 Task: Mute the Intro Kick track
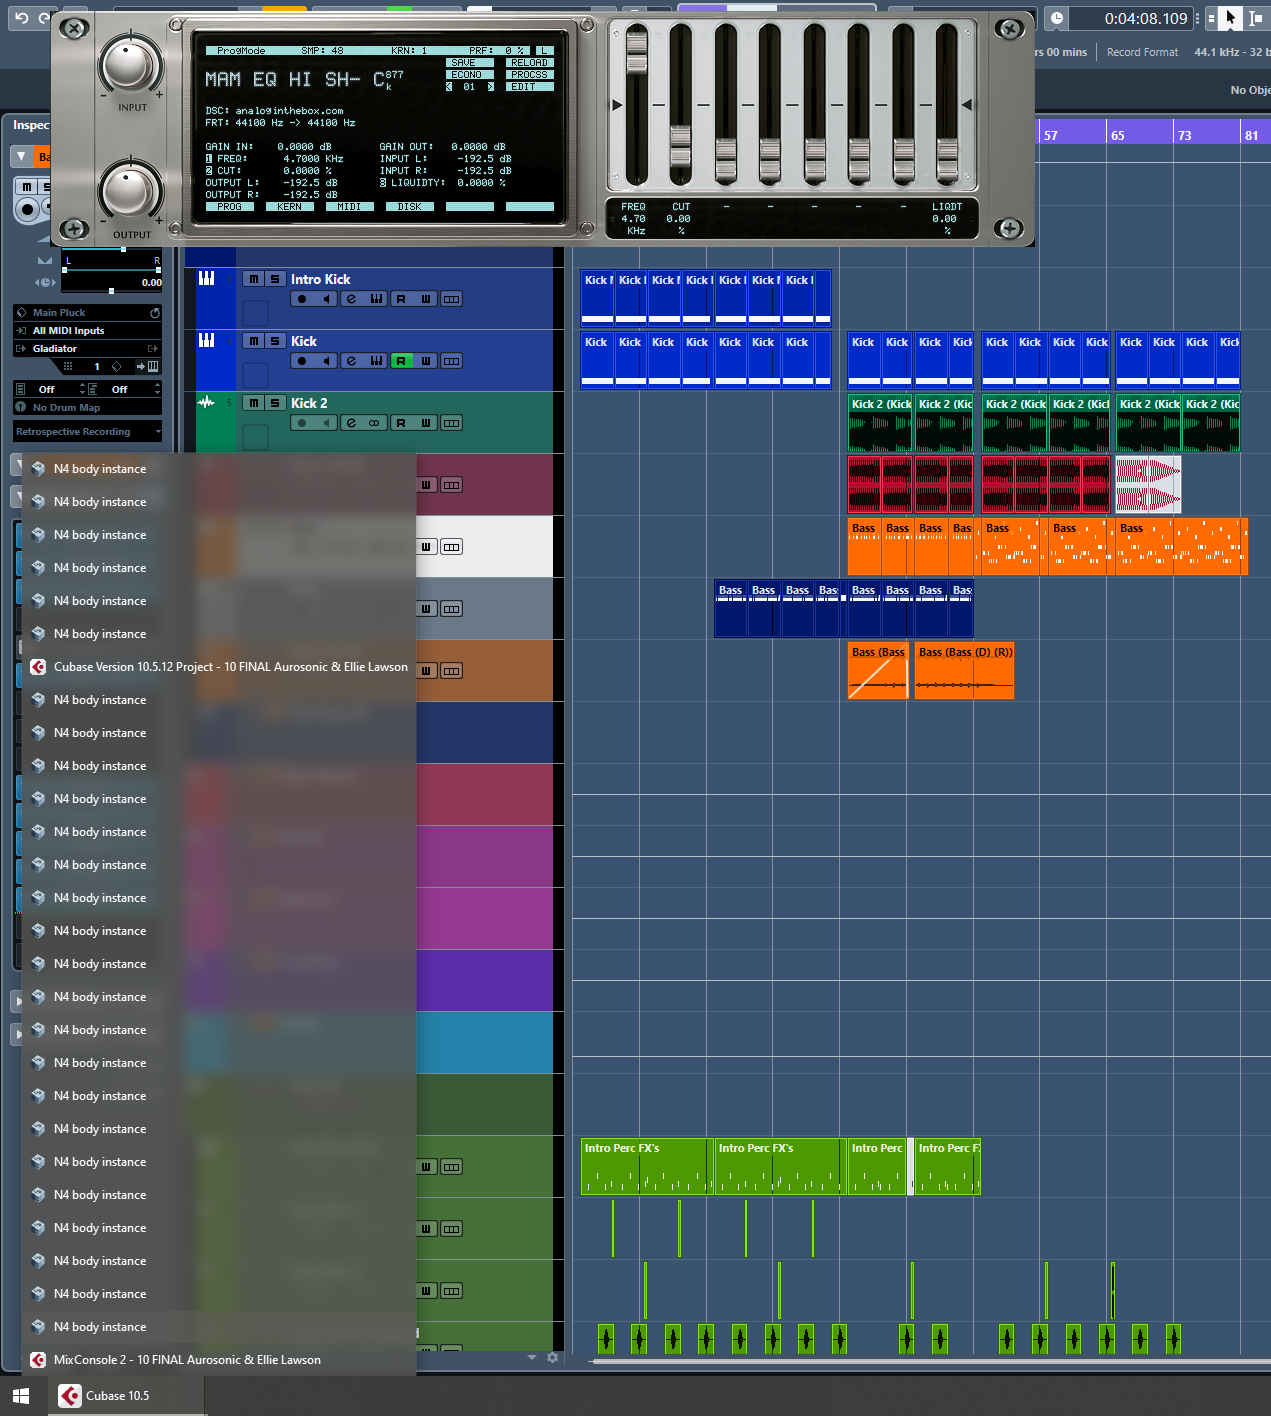[254, 279]
